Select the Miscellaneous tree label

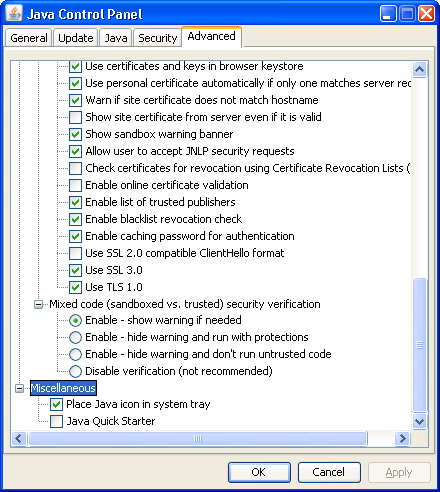pyautogui.click(x=63, y=388)
